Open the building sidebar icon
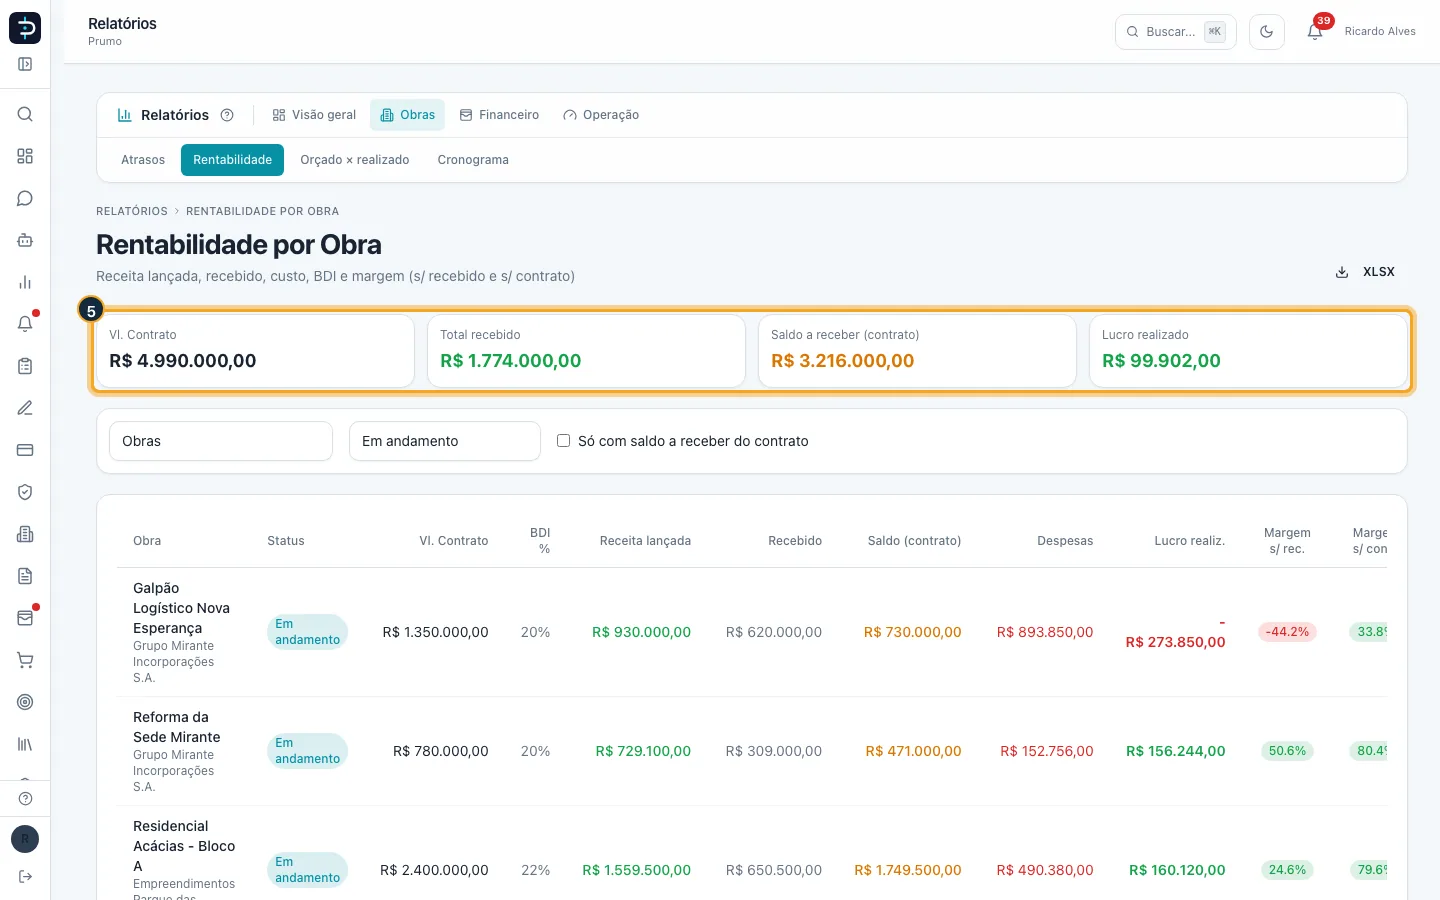This screenshot has height=900, width=1440. (x=25, y=534)
